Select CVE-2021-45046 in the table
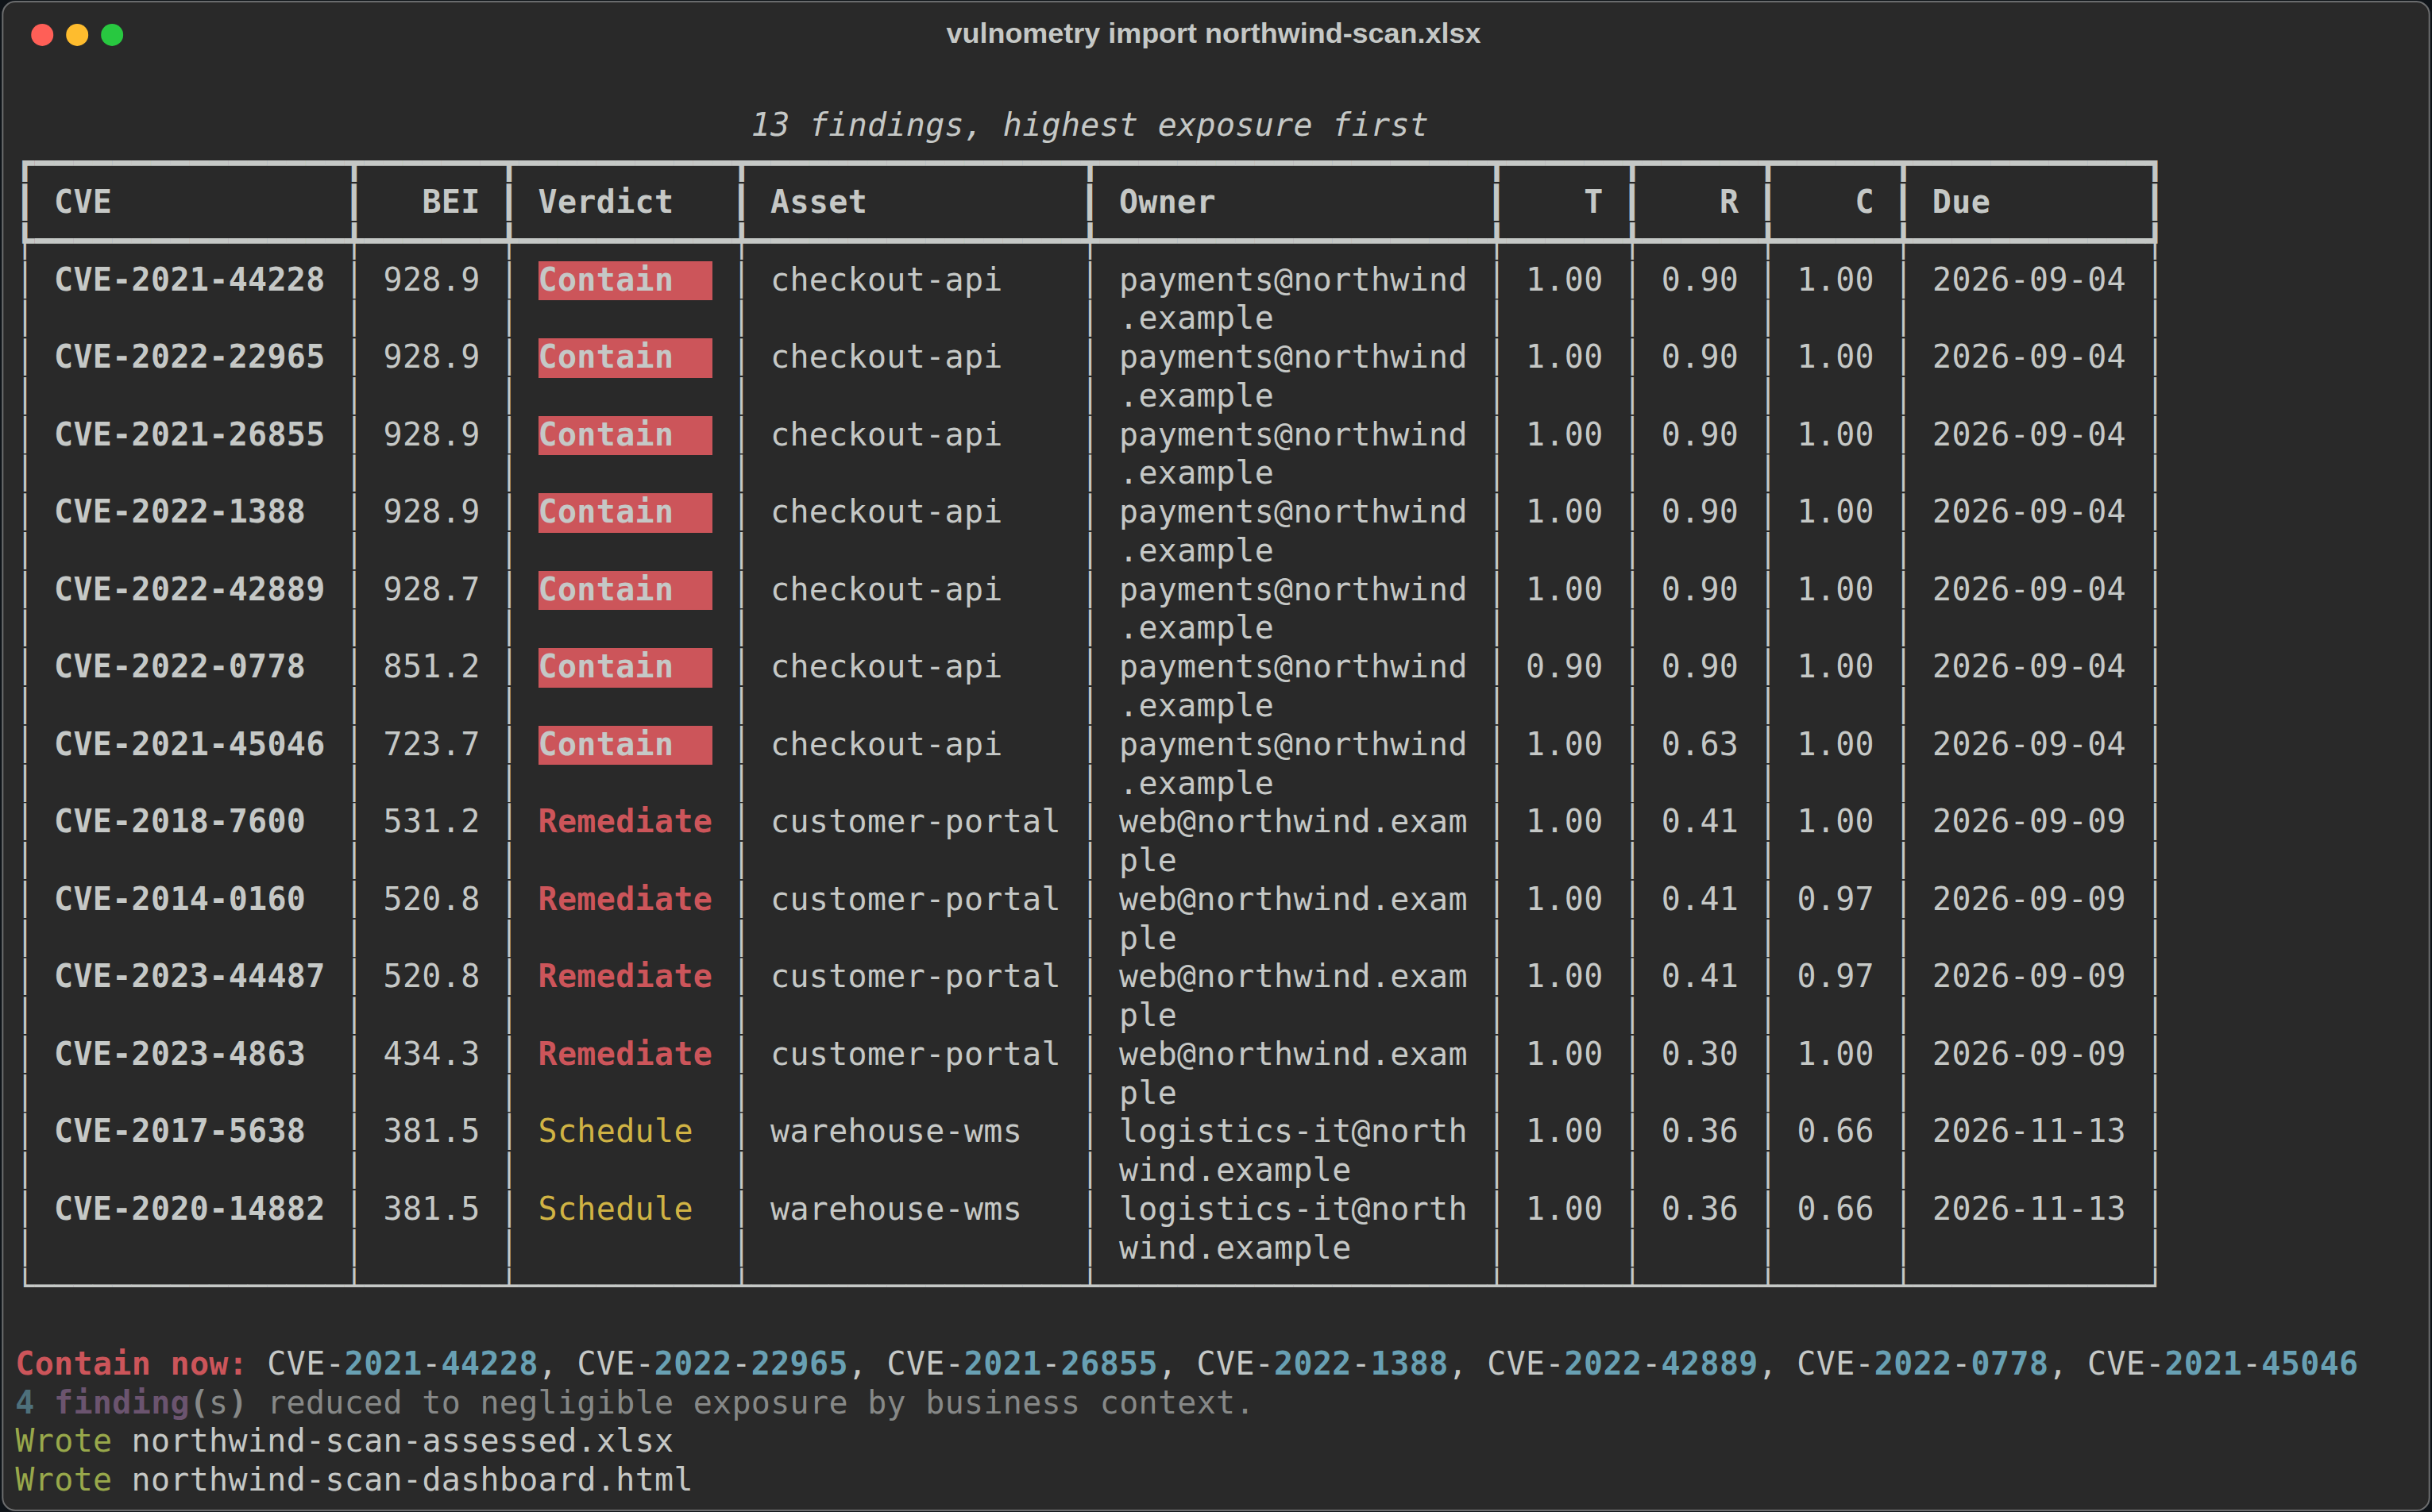This screenshot has width=2432, height=1512. point(189,745)
